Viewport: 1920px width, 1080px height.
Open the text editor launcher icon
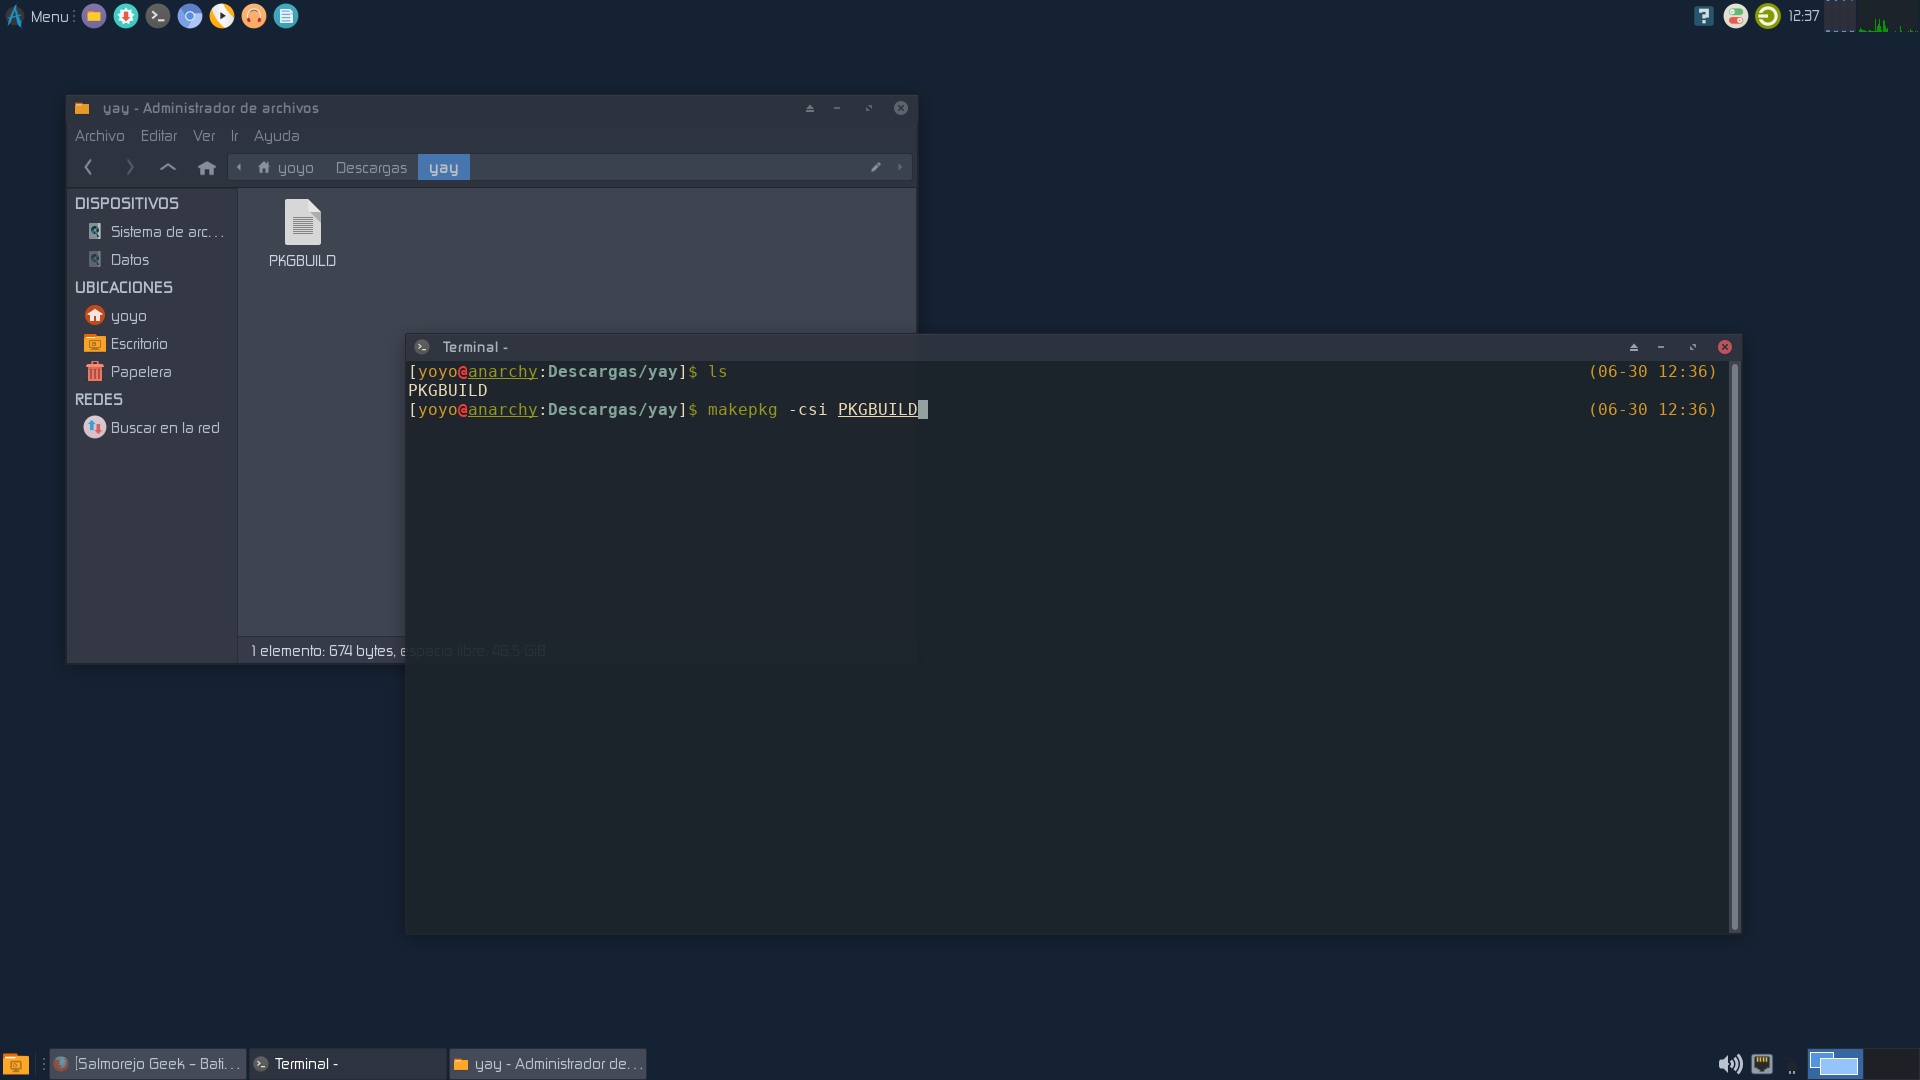[x=286, y=16]
